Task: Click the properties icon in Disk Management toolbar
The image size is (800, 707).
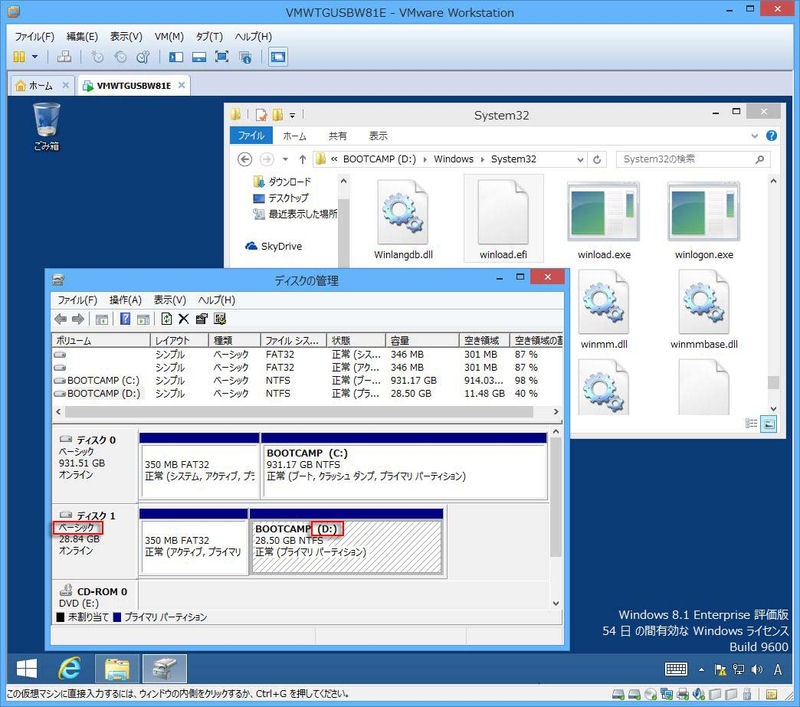Action: pyautogui.click(x=202, y=319)
